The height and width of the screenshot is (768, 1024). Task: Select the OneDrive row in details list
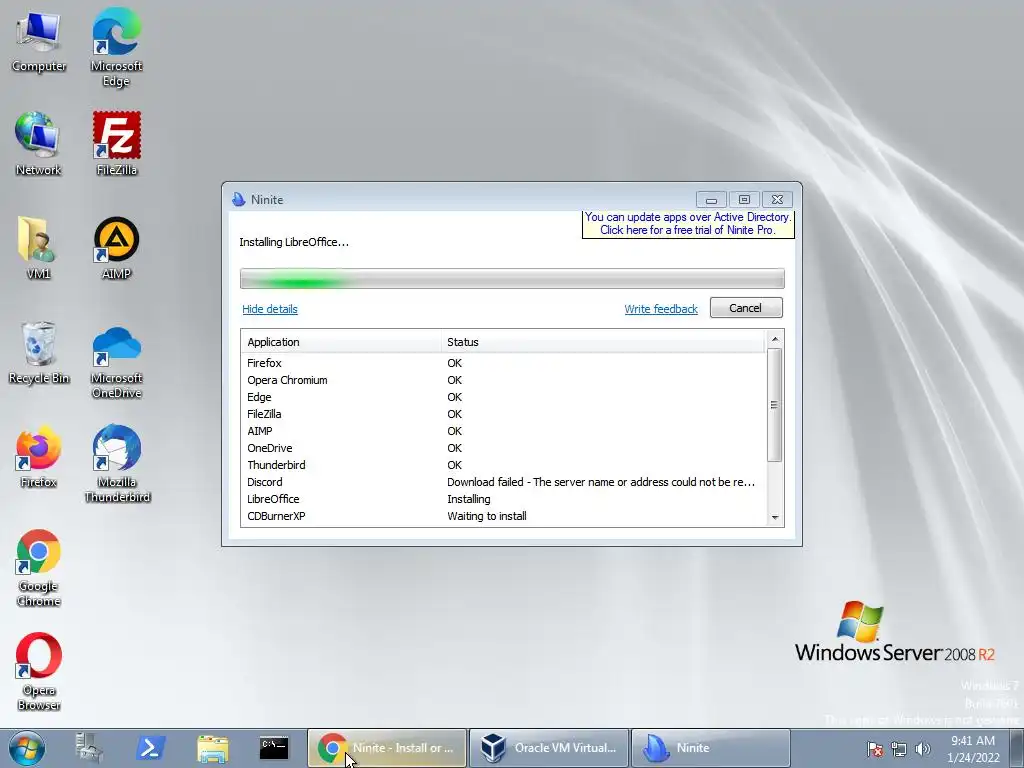pos(503,448)
